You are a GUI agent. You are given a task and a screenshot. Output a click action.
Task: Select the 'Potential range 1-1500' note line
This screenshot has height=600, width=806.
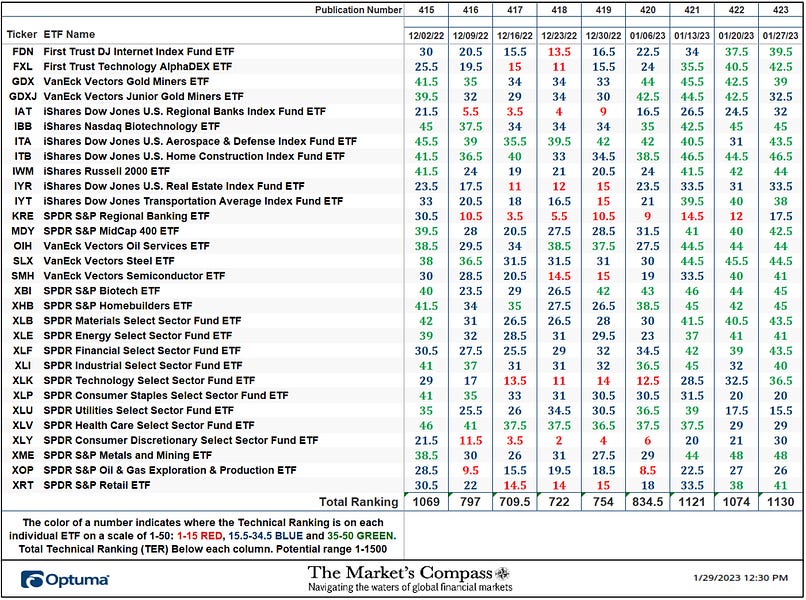coord(203,549)
